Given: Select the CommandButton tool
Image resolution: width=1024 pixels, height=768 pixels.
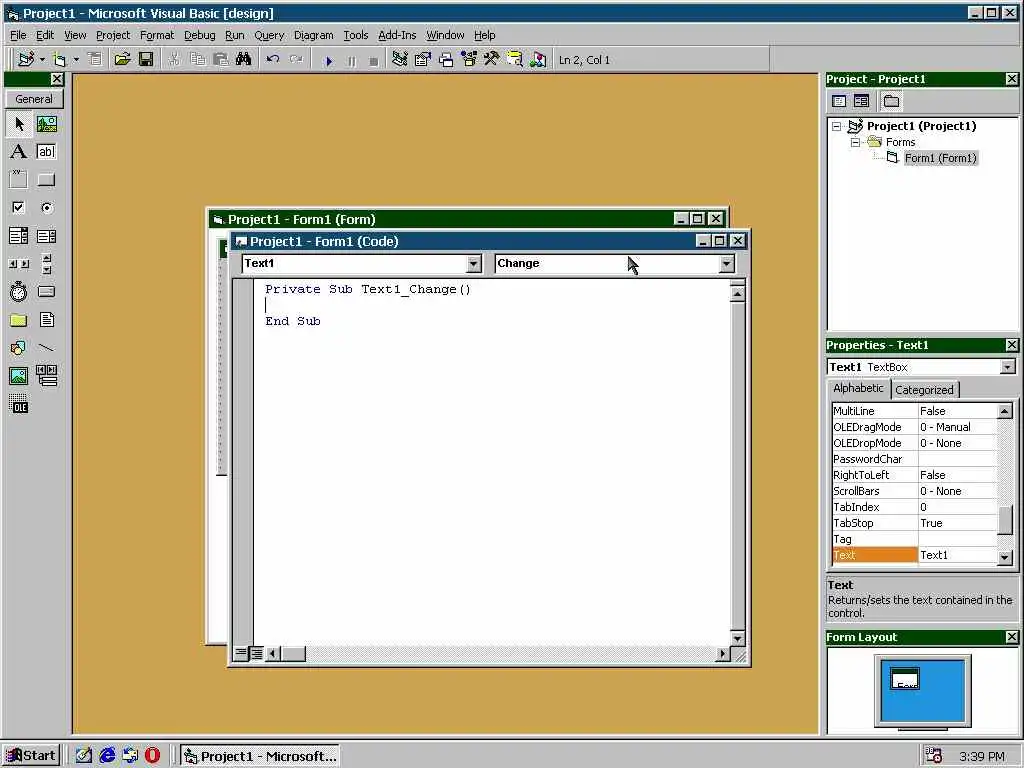Looking at the screenshot, I should (x=46, y=180).
